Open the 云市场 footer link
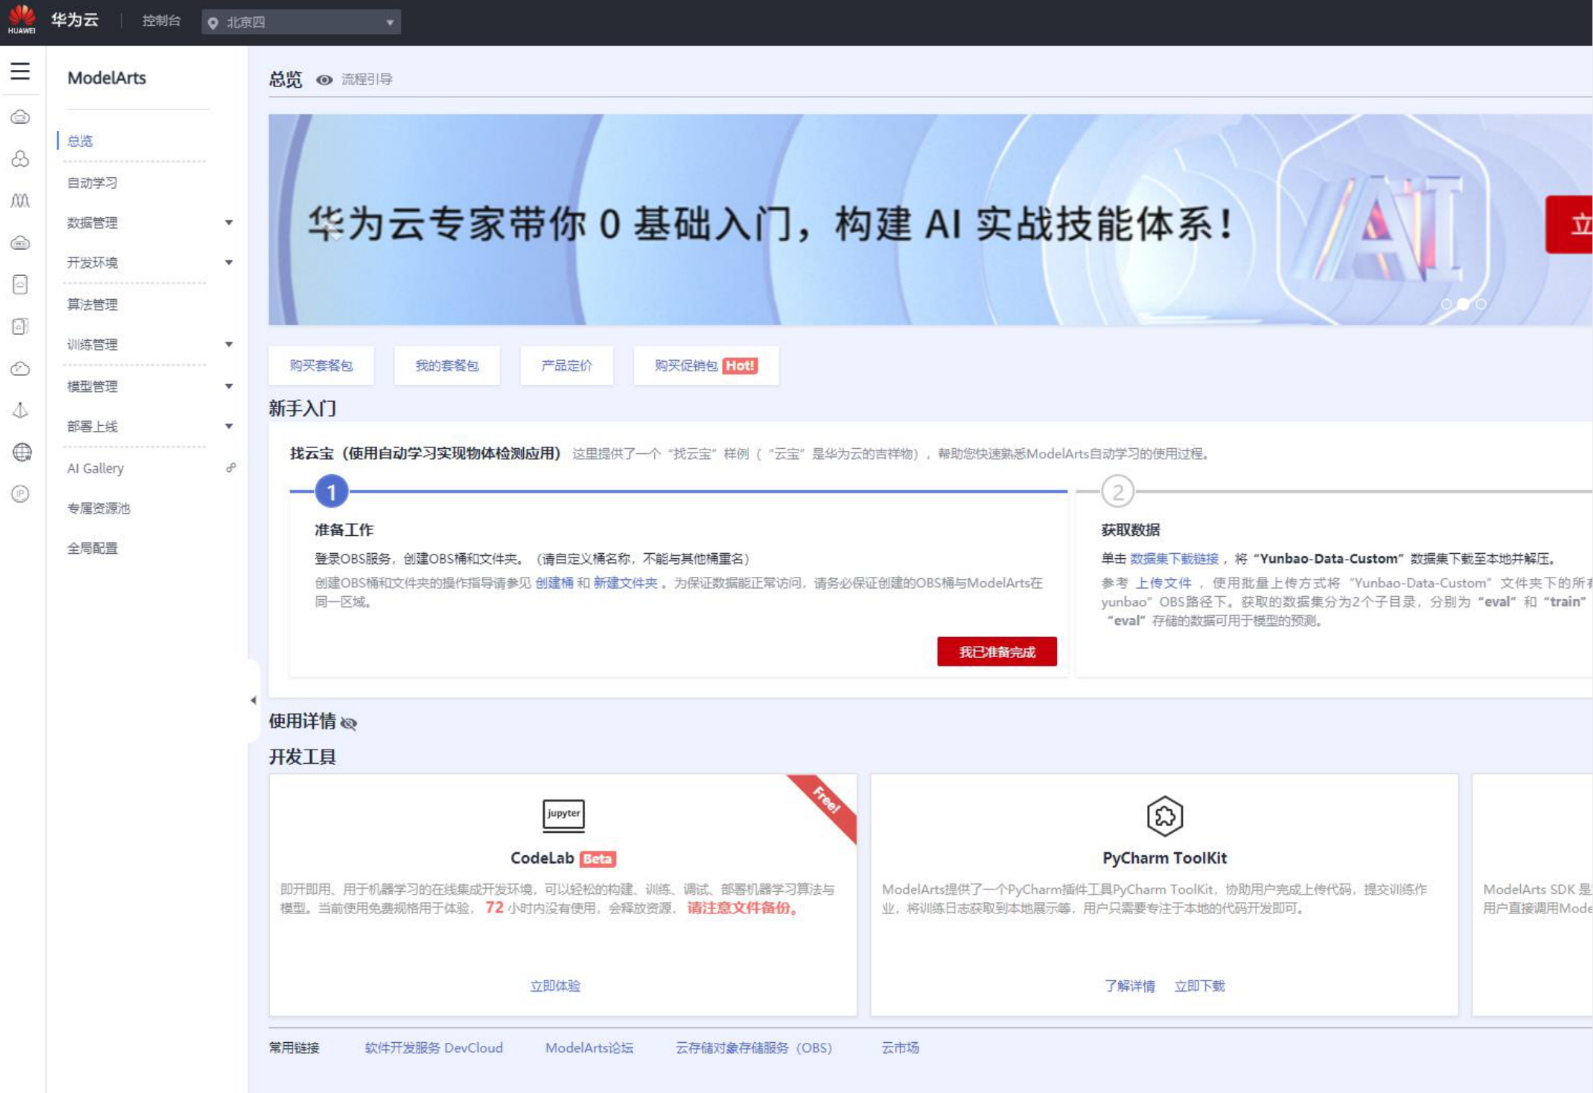The width and height of the screenshot is (1593, 1093). point(900,1048)
